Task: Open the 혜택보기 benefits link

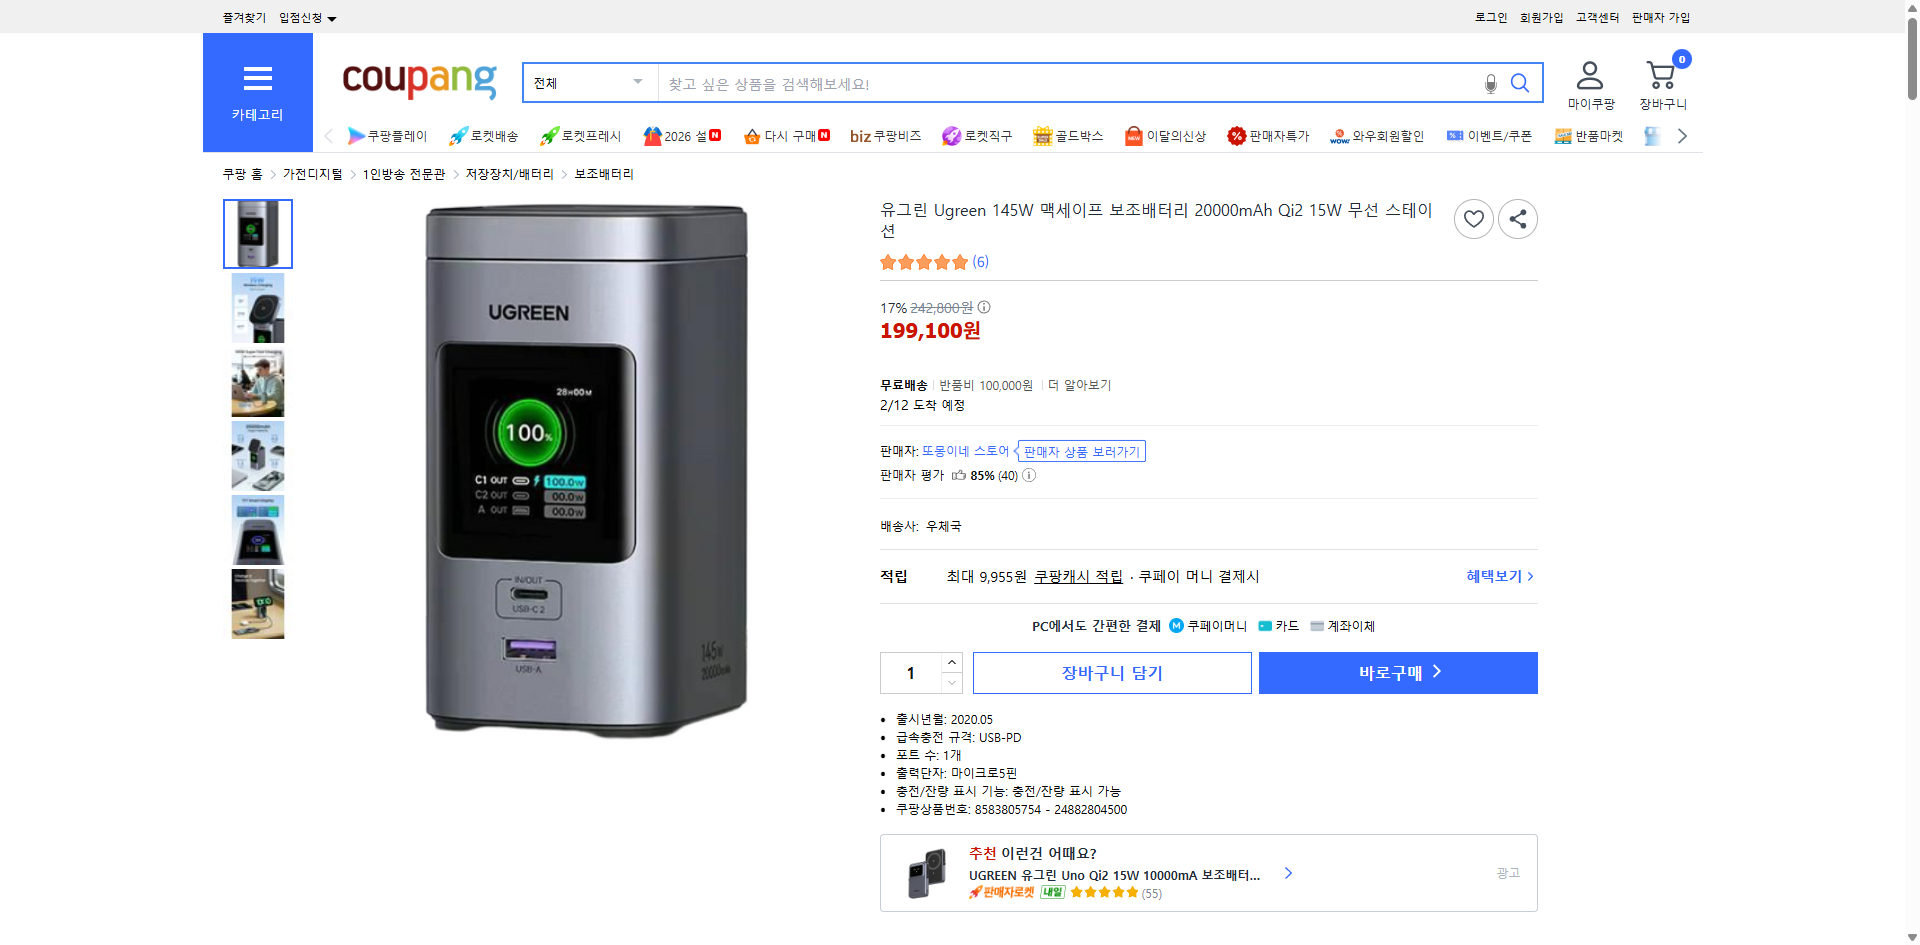Action: (1495, 576)
